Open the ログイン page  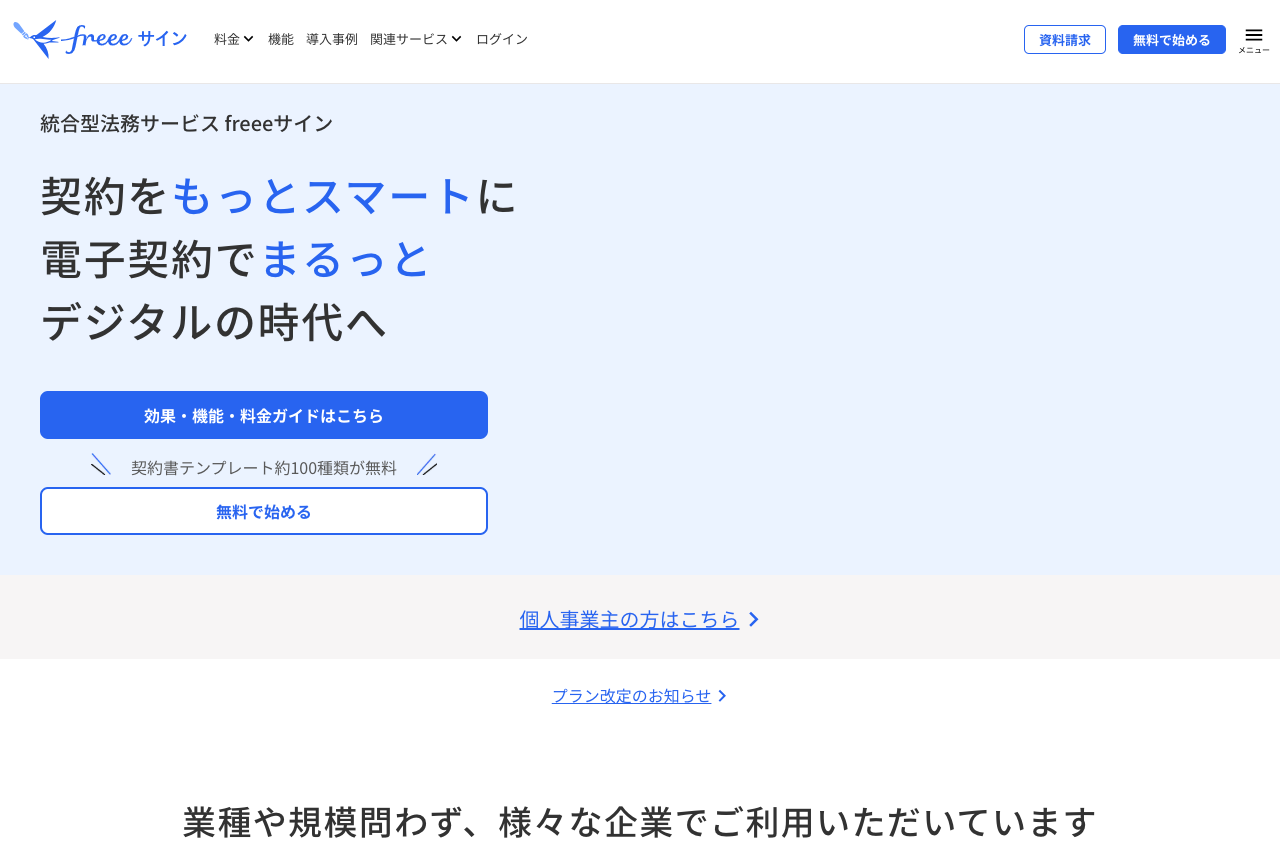click(501, 38)
